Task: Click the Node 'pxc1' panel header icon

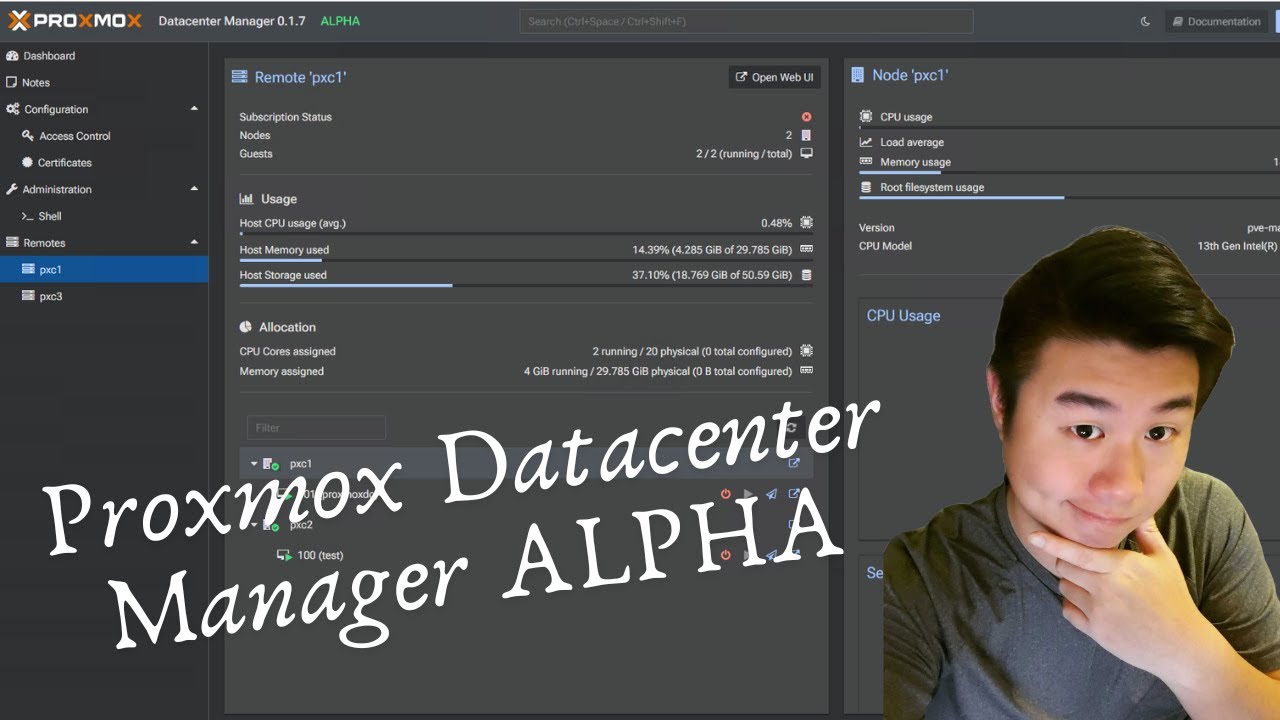Action: 858,75
